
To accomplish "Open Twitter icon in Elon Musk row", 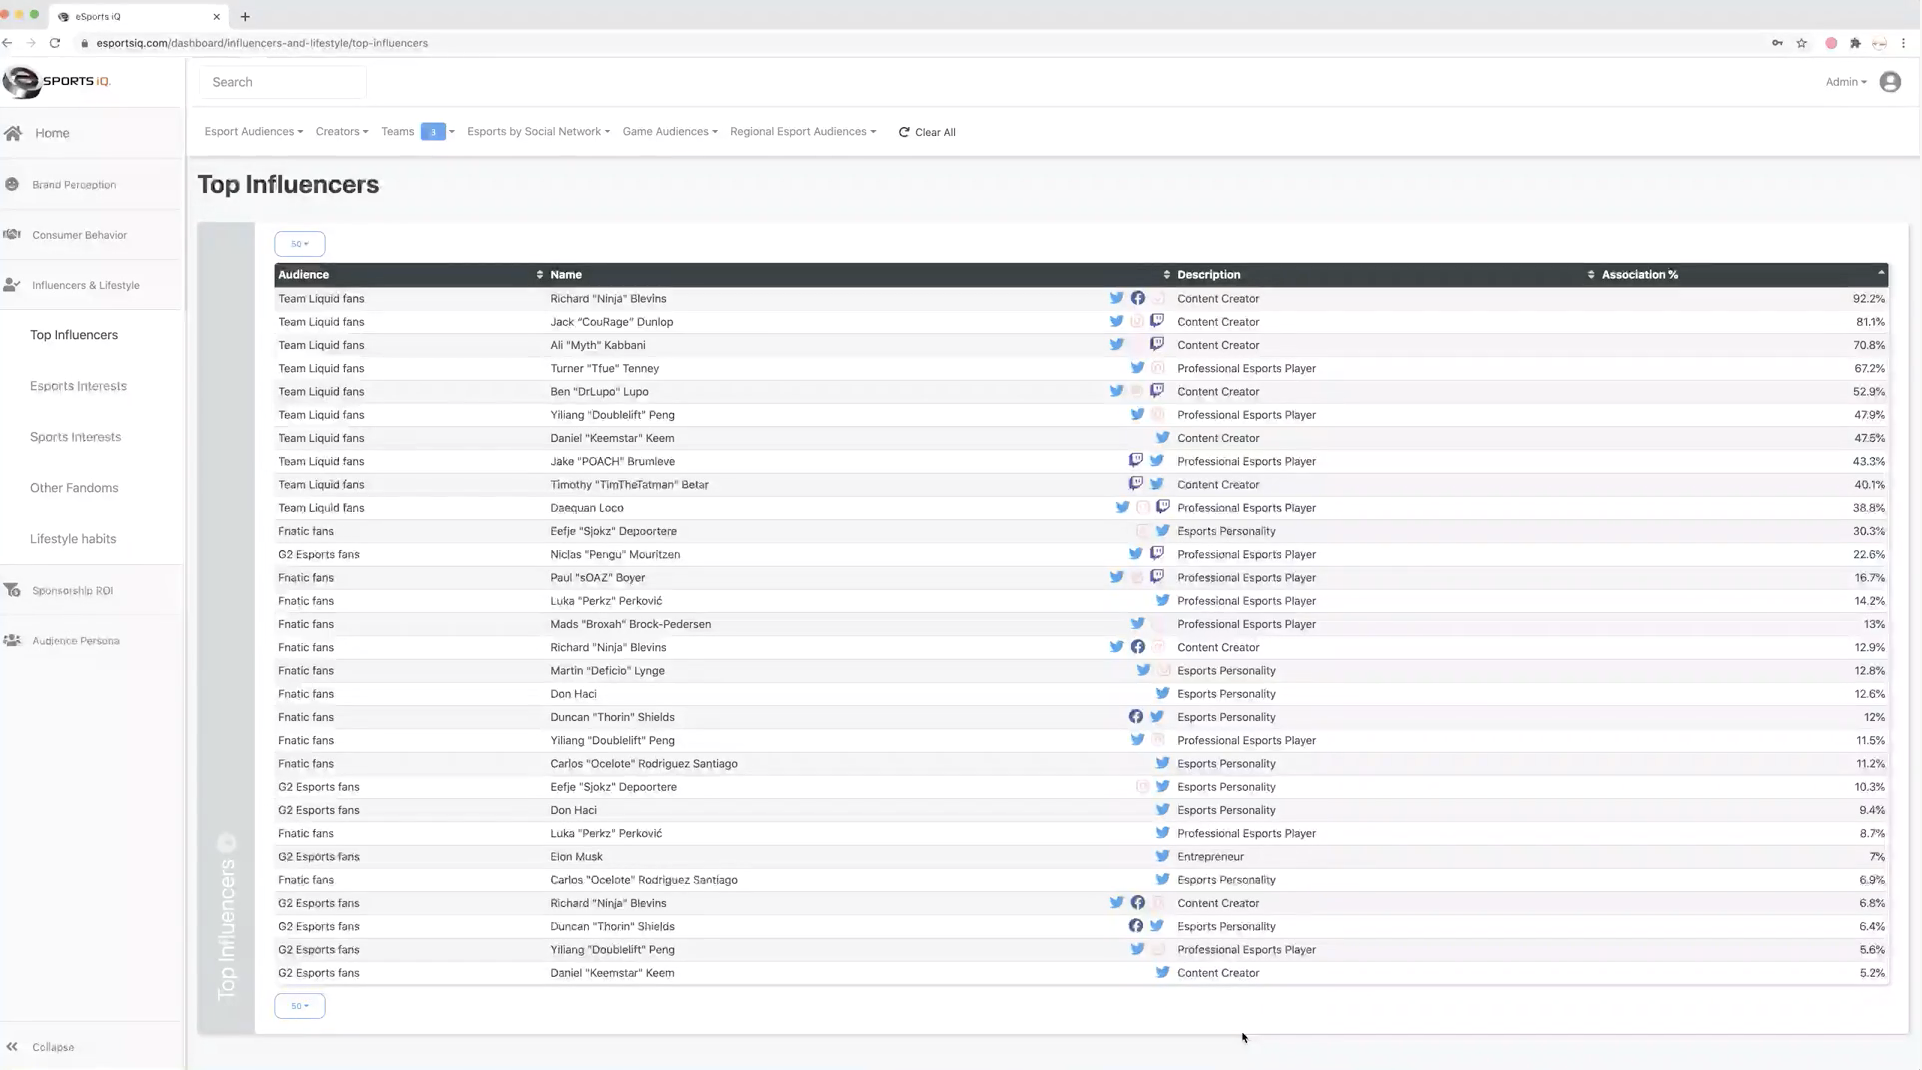I will tap(1162, 856).
